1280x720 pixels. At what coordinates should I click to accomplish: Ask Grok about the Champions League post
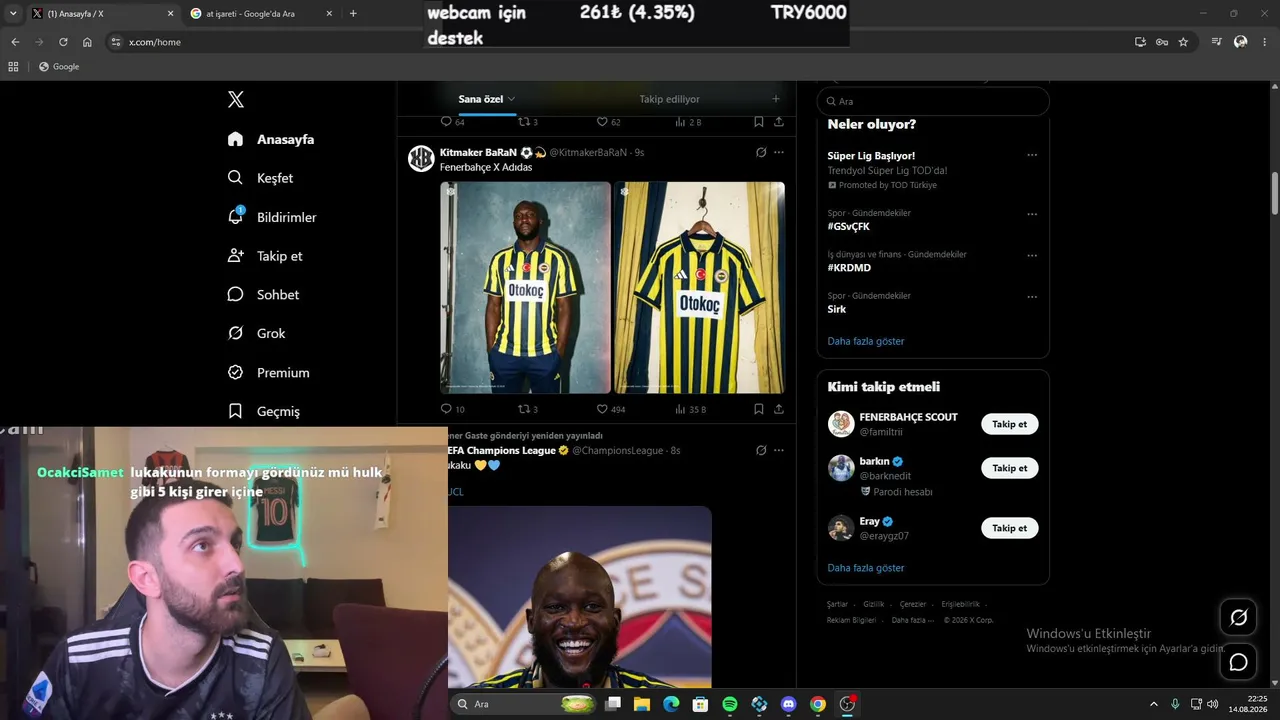(761, 450)
